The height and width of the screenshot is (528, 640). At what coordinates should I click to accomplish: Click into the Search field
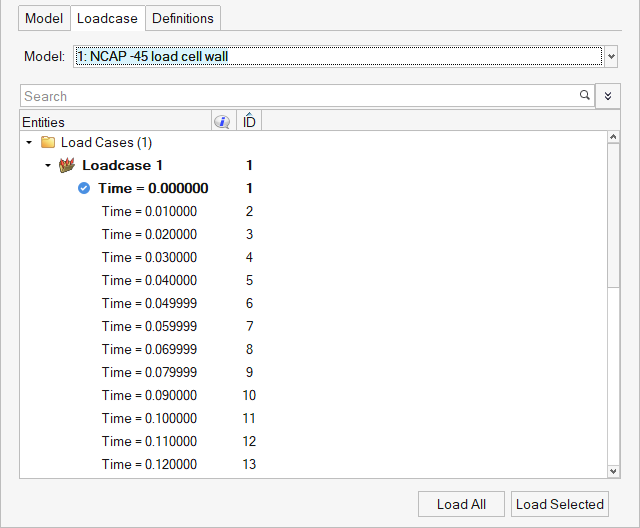300,96
